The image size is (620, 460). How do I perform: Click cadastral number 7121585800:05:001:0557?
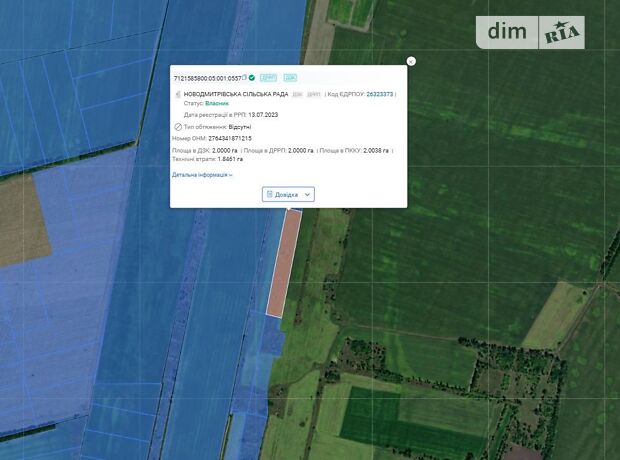[207, 77]
